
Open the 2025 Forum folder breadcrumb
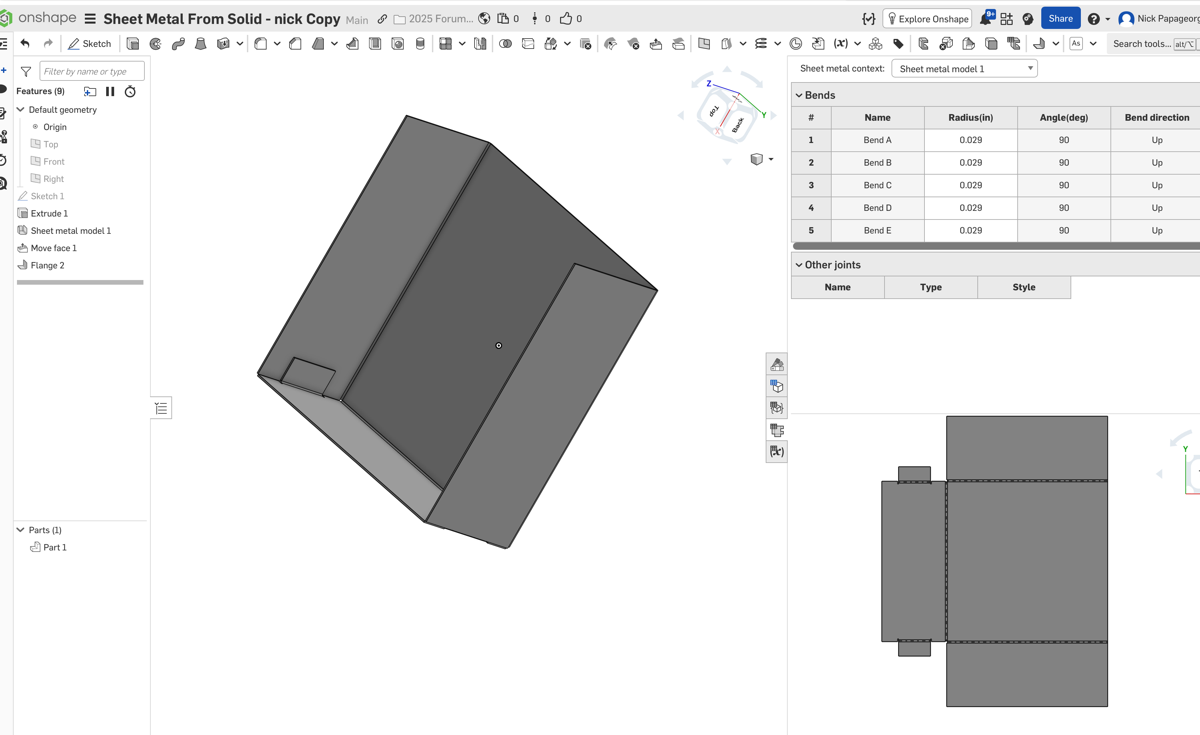(x=433, y=19)
